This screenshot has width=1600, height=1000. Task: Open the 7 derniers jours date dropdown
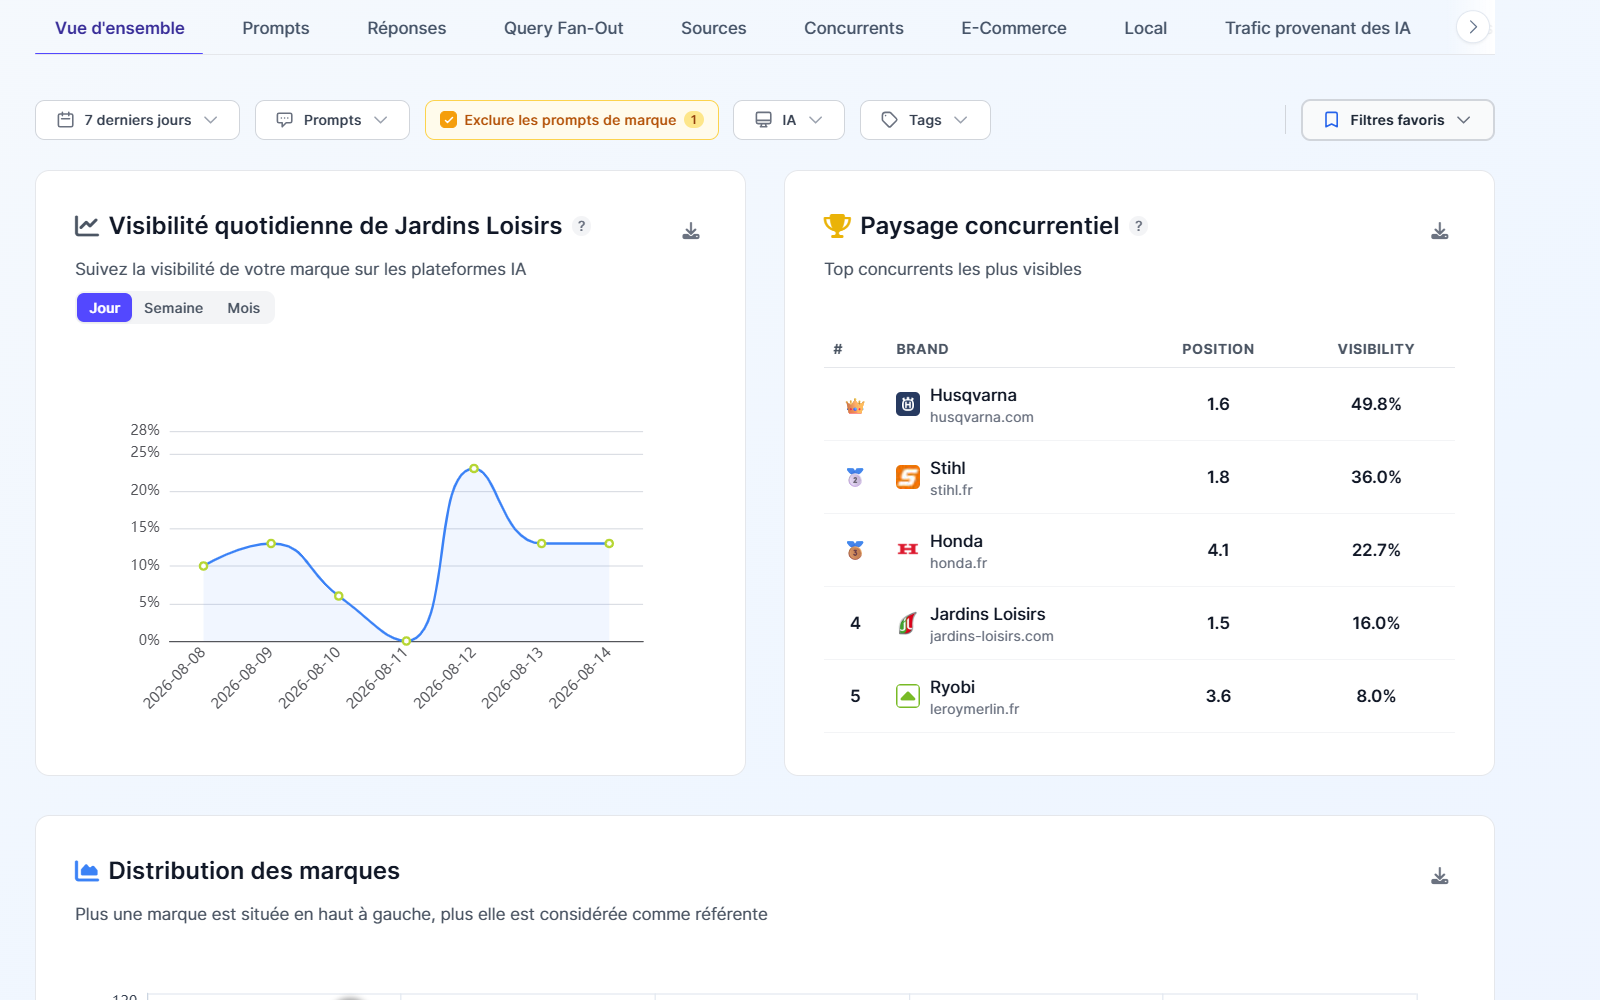(137, 120)
